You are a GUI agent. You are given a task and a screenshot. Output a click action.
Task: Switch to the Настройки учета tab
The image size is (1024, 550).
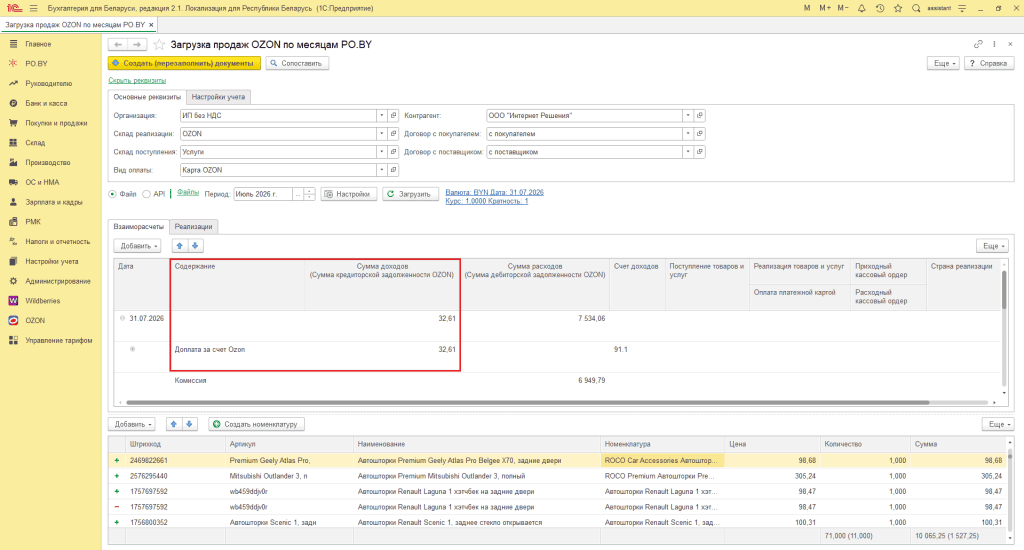point(218,97)
